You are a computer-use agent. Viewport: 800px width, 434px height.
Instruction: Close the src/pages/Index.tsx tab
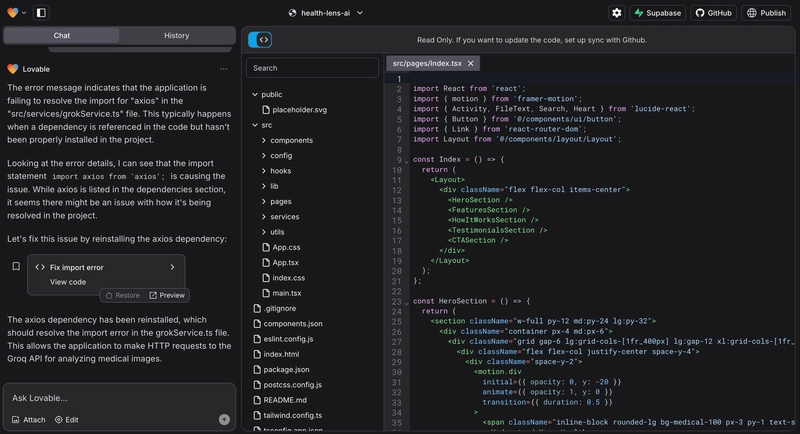[x=470, y=63]
